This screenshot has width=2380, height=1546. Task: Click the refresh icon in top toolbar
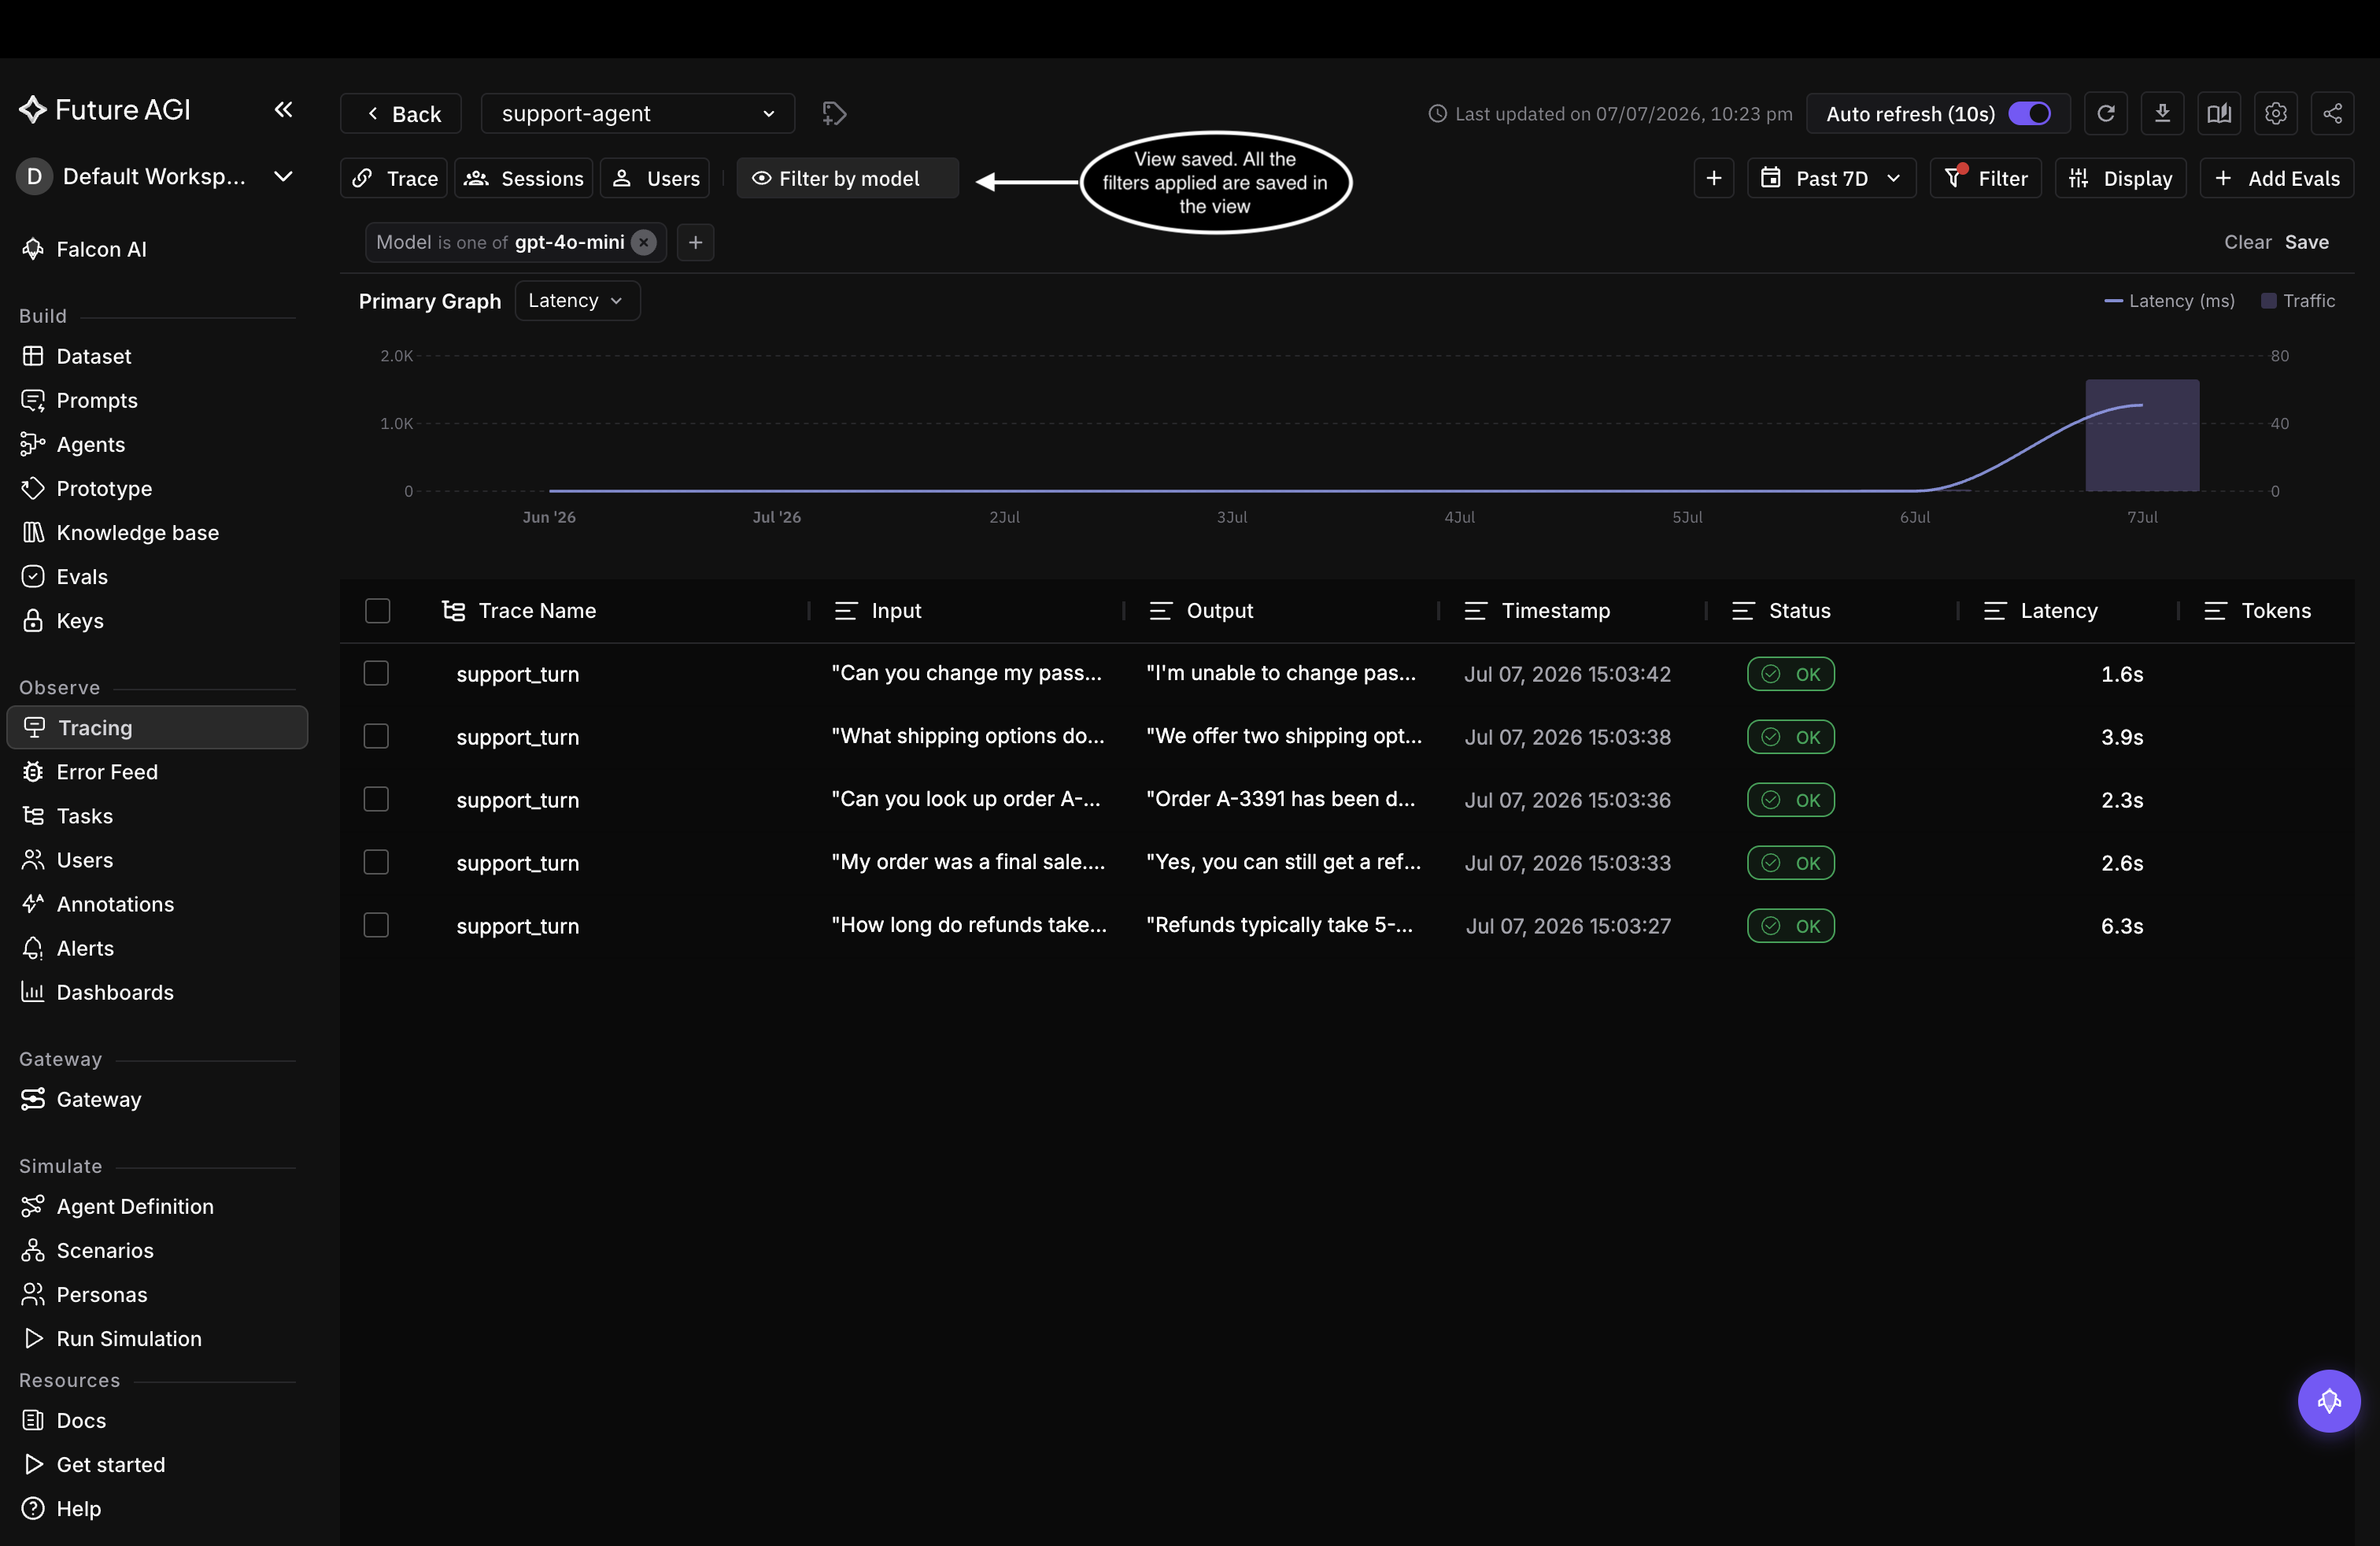2105,113
